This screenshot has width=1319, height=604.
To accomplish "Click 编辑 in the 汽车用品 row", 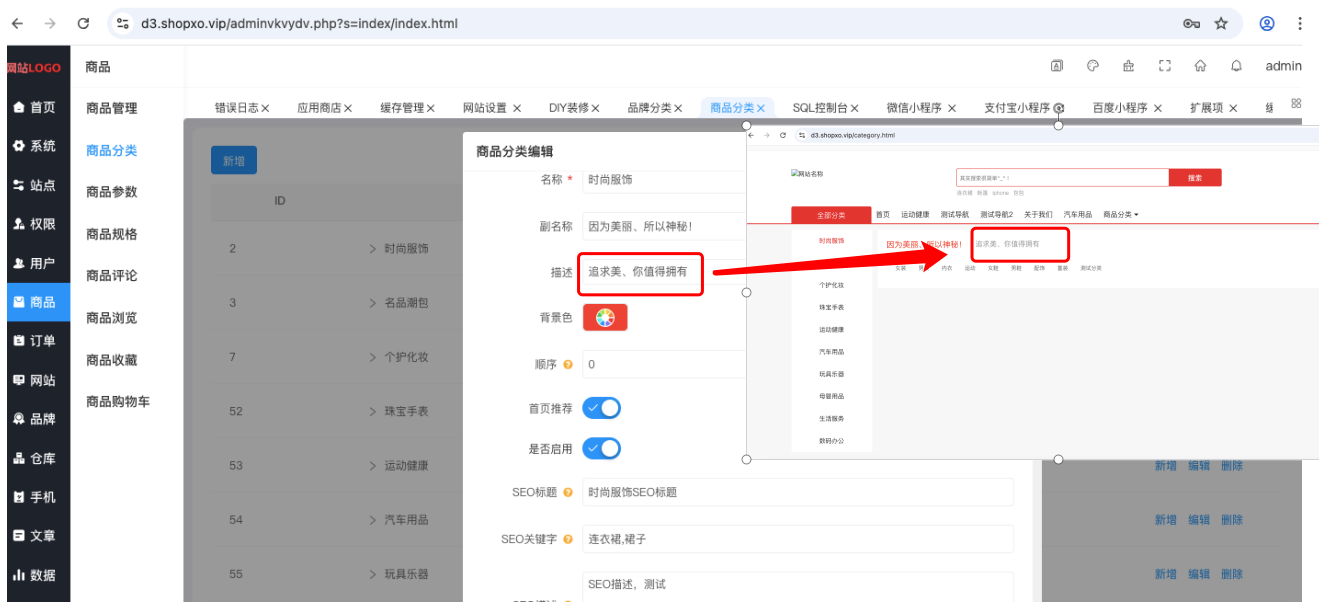I will [1199, 520].
